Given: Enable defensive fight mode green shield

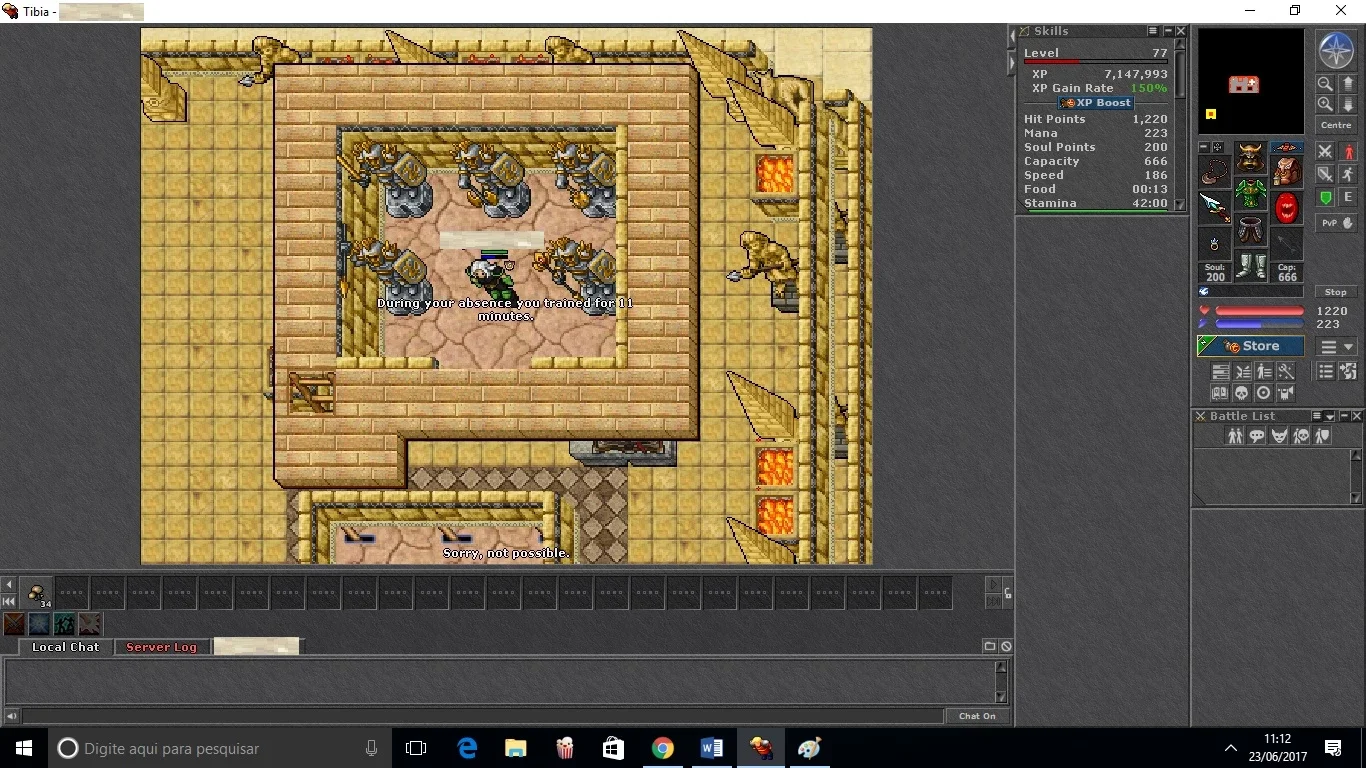Looking at the screenshot, I should click(x=1325, y=197).
